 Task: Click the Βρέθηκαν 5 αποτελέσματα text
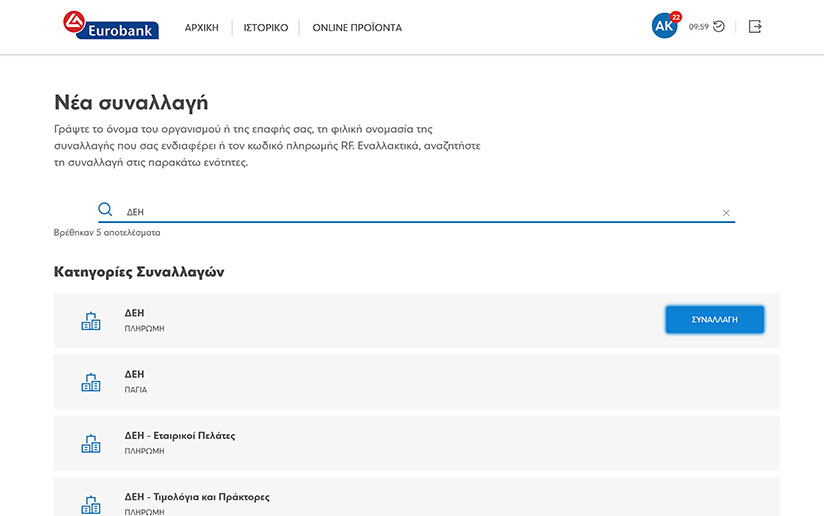(107, 232)
